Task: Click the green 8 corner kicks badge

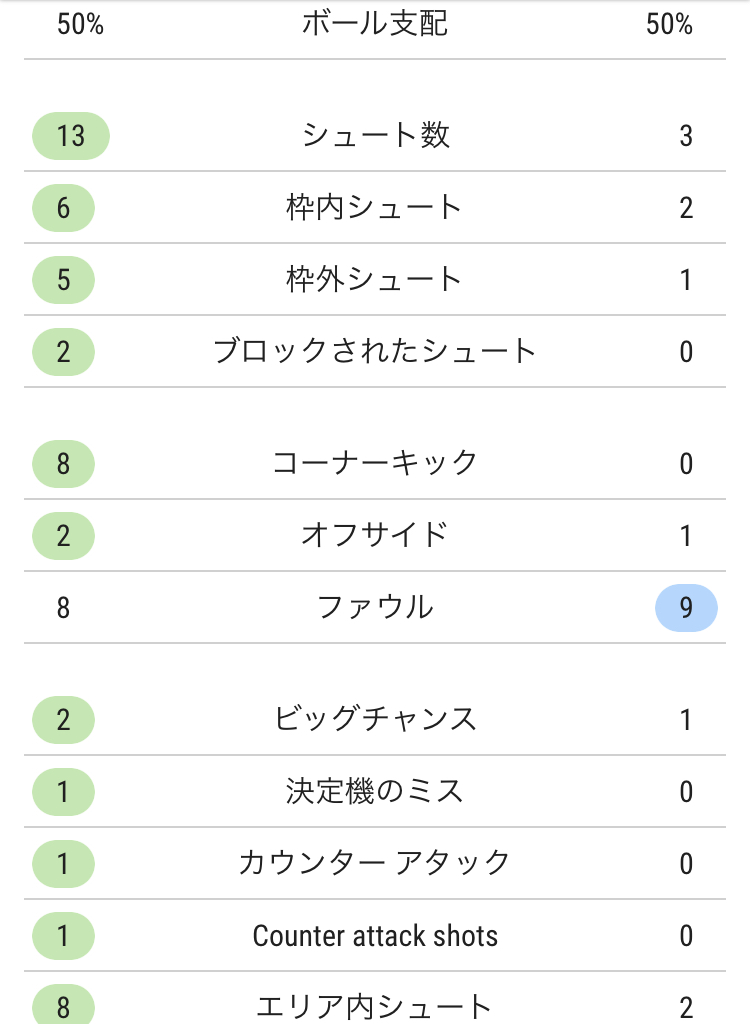Action: (x=63, y=464)
